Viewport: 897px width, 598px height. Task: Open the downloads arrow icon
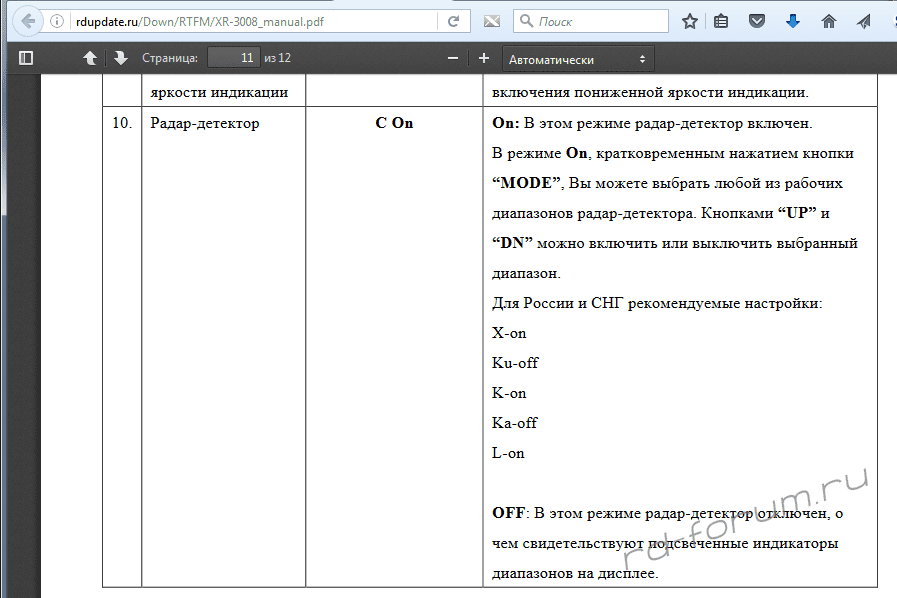[x=792, y=21]
